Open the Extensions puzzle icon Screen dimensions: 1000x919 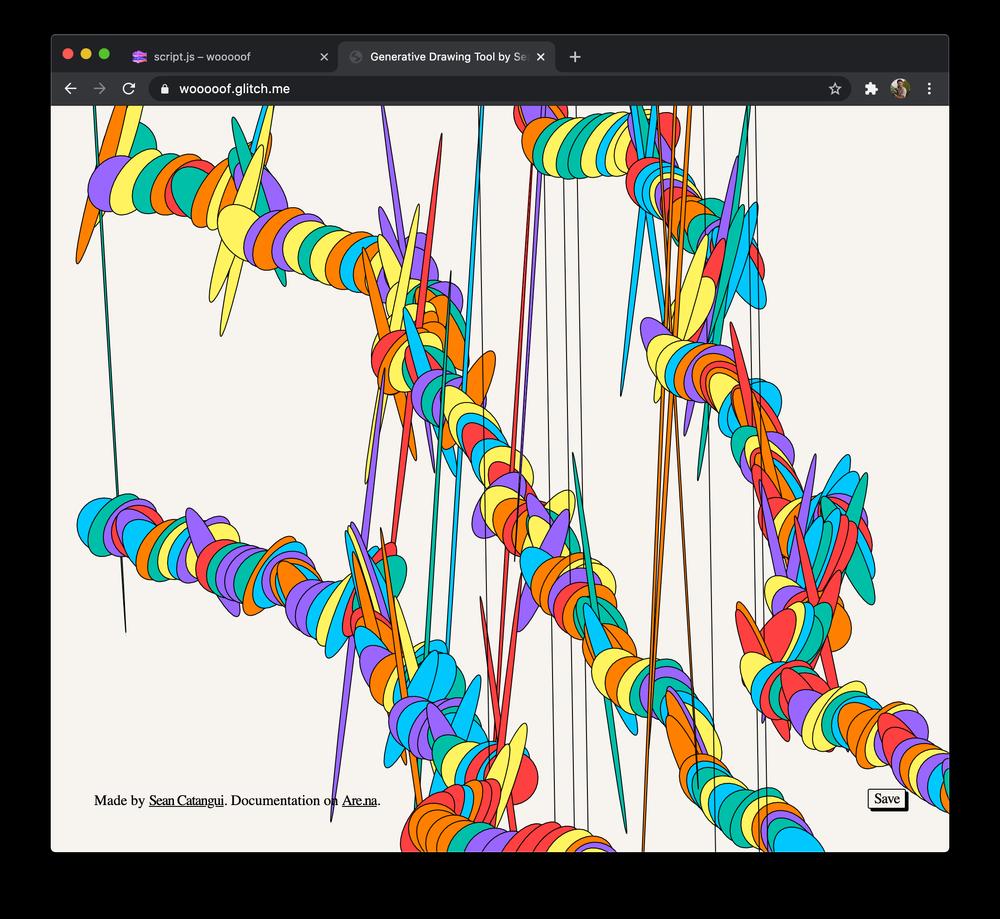point(871,89)
